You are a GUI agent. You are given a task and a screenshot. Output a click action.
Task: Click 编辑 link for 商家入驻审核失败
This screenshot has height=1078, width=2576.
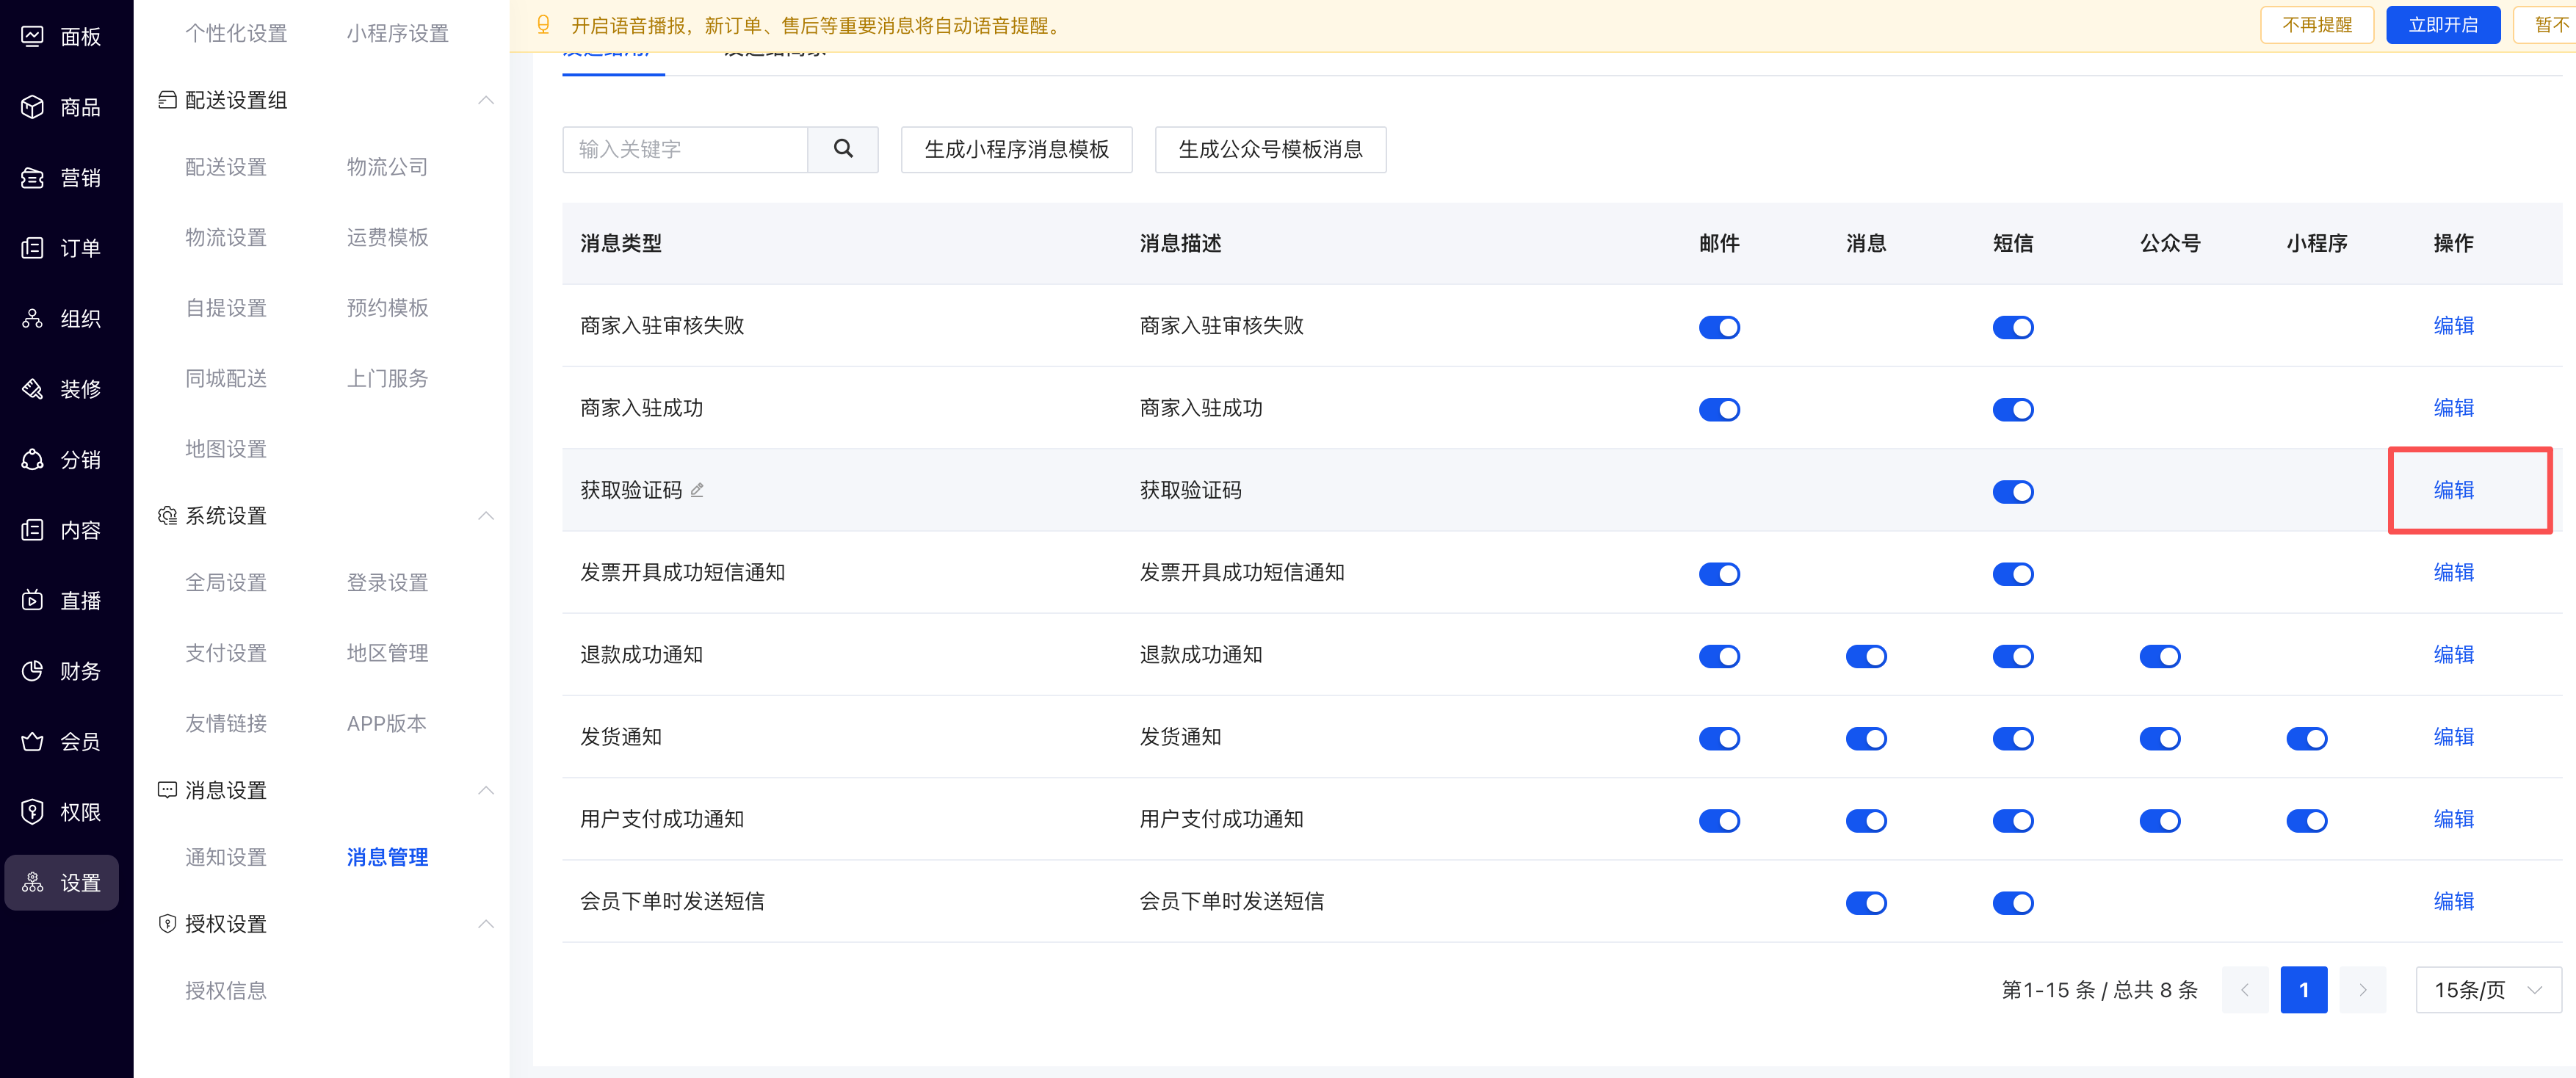pyautogui.click(x=2453, y=325)
